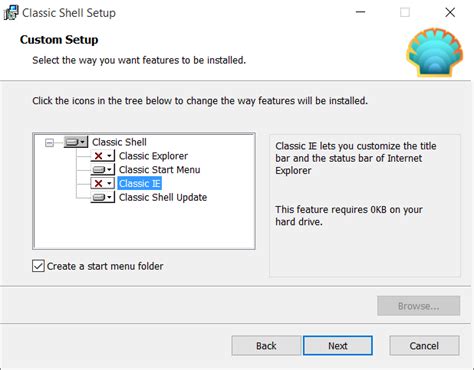Click 'Click the icons in the tree' instruction

click(x=200, y=101)
